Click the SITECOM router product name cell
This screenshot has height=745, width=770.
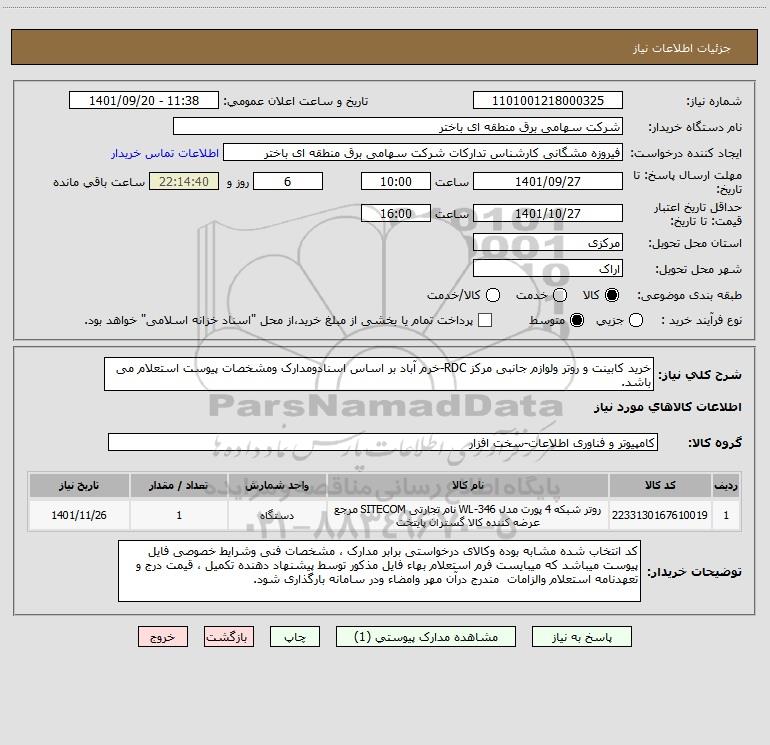(468, 515)
